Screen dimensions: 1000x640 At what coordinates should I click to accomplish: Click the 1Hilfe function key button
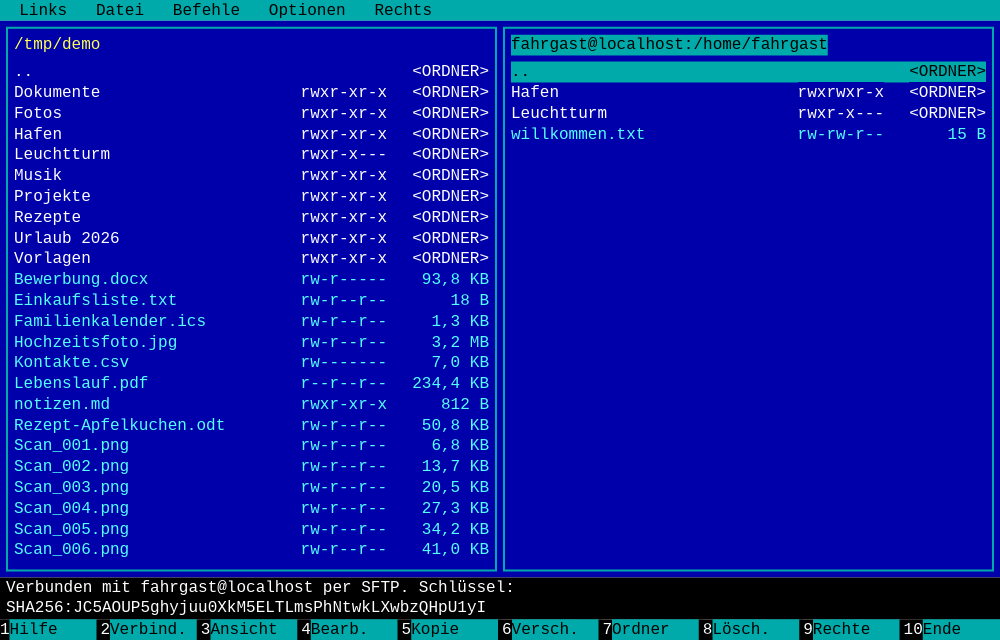click(48, 629)
